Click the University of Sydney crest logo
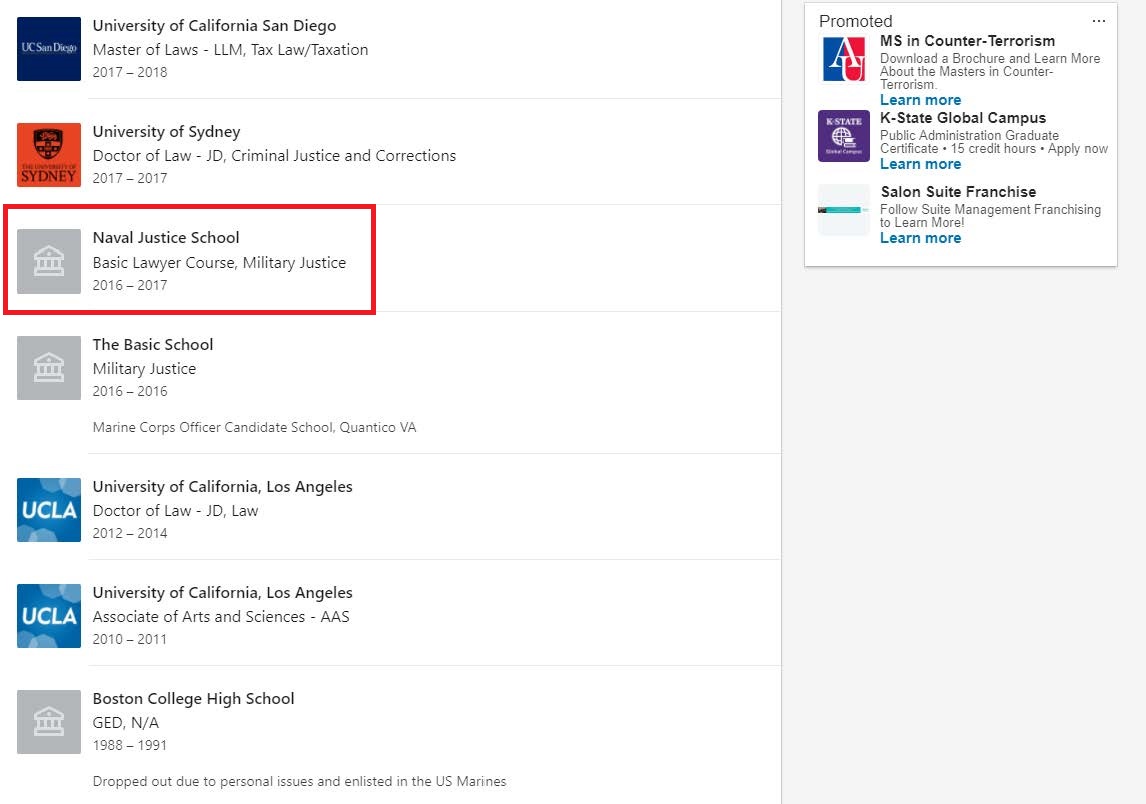This screenshot has height=804, width=1146. 49,155
